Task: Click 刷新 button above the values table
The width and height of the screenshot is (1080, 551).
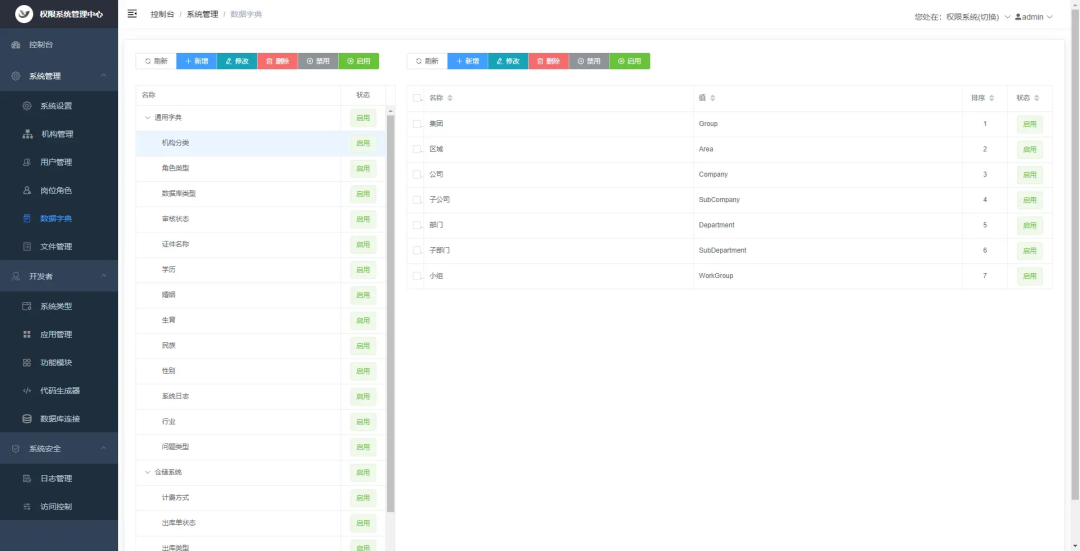Action: pos(427,61)
